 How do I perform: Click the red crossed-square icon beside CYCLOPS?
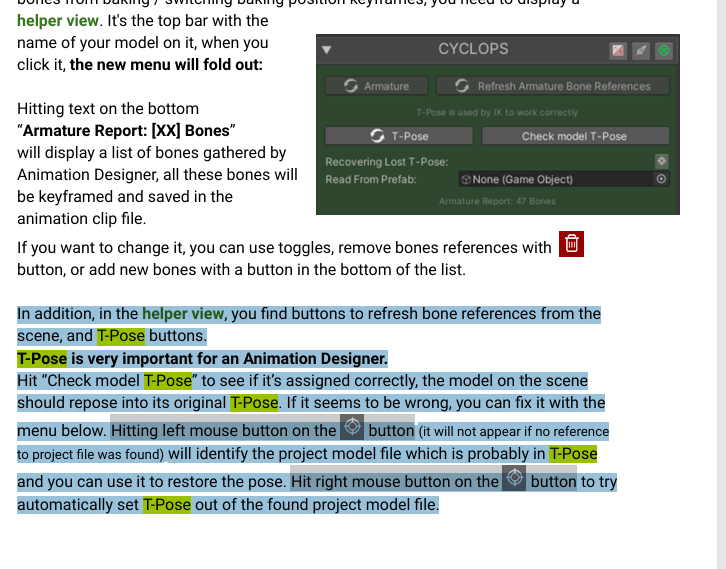point(618,50)
